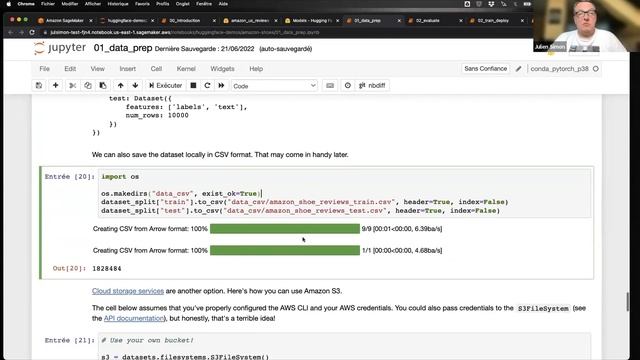This screenshot has height=360, width=640.
Task: Copy selected cells icon
Action: coord(88,85)
